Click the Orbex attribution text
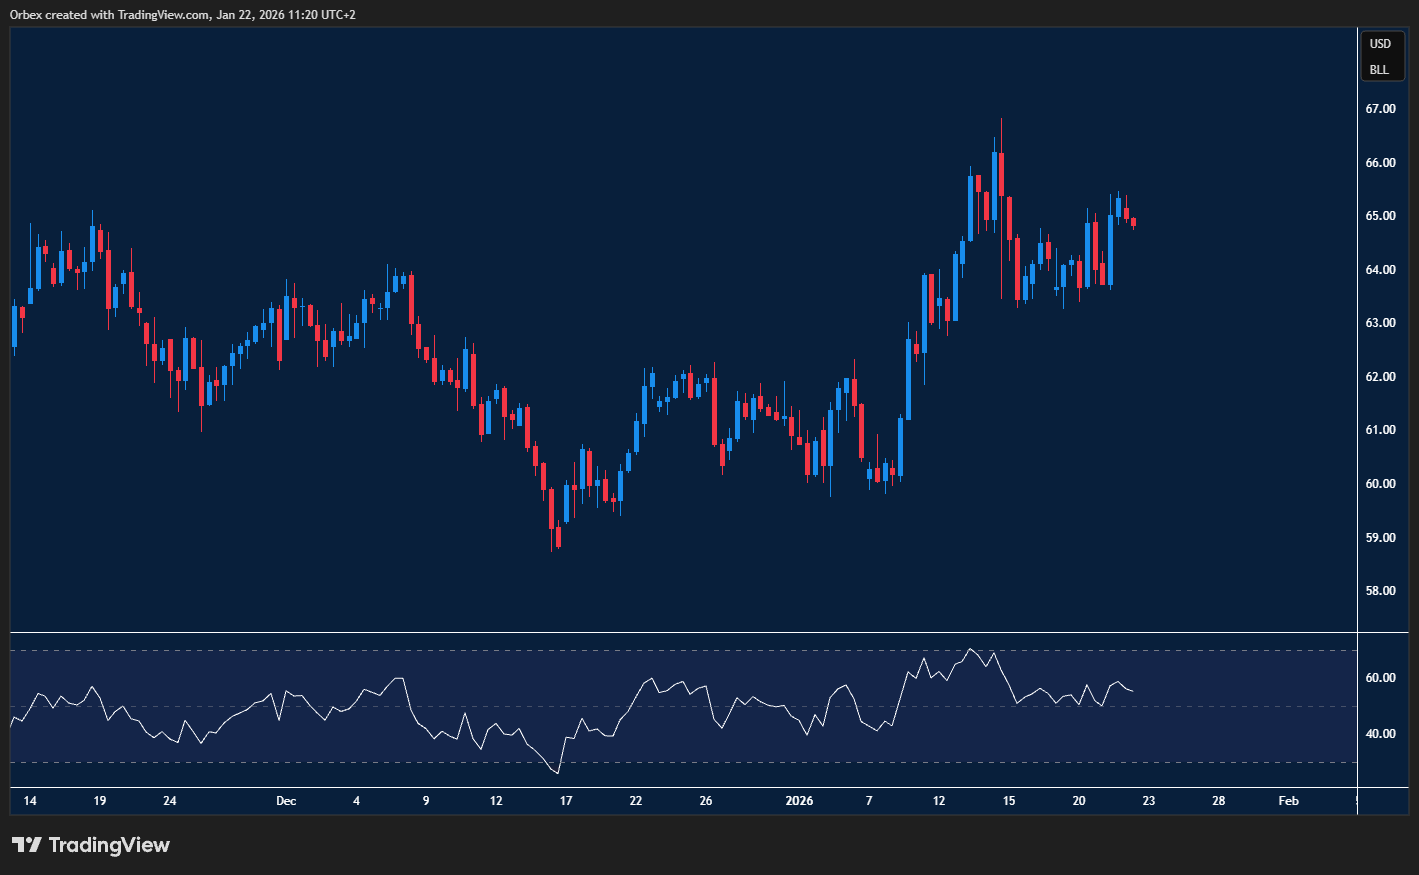This screenshot has width=1419, height=875. click(22, 14)
